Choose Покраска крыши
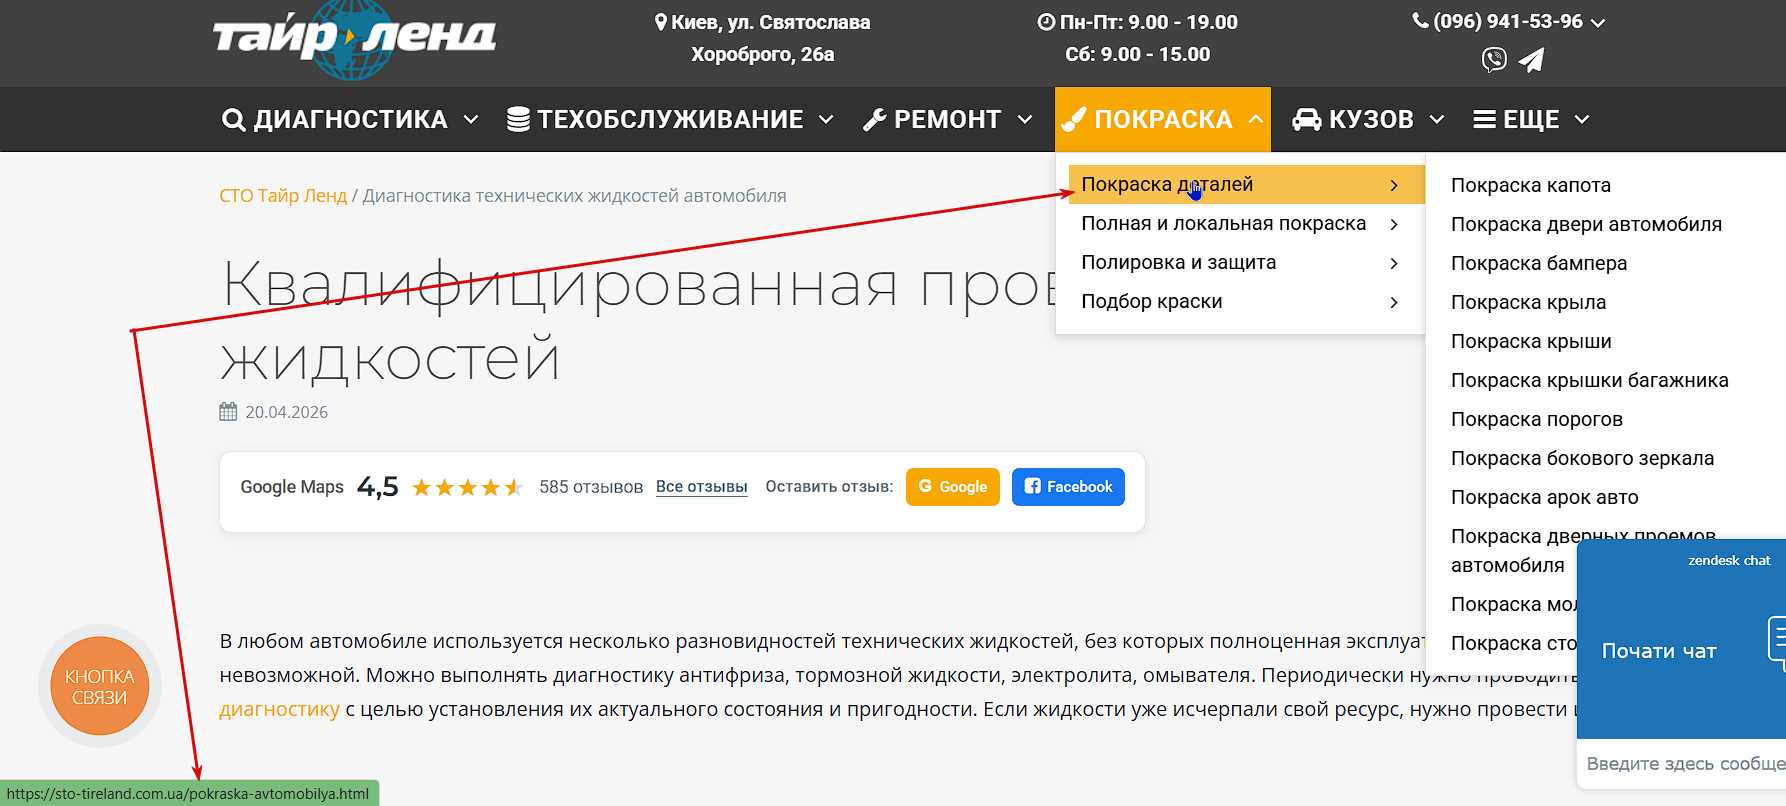The image size is (1786, 806). coord(1531,341)
